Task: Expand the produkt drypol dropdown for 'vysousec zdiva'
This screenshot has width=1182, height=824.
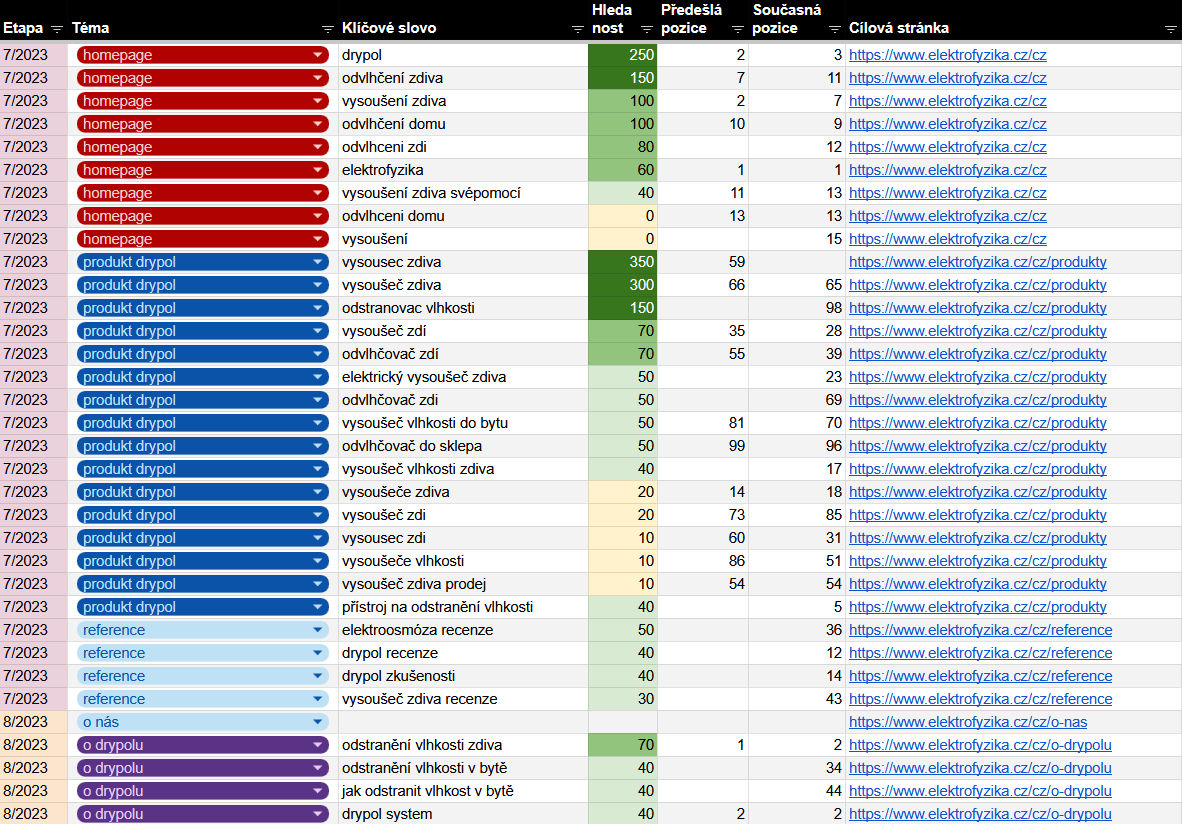Action: 318,262
